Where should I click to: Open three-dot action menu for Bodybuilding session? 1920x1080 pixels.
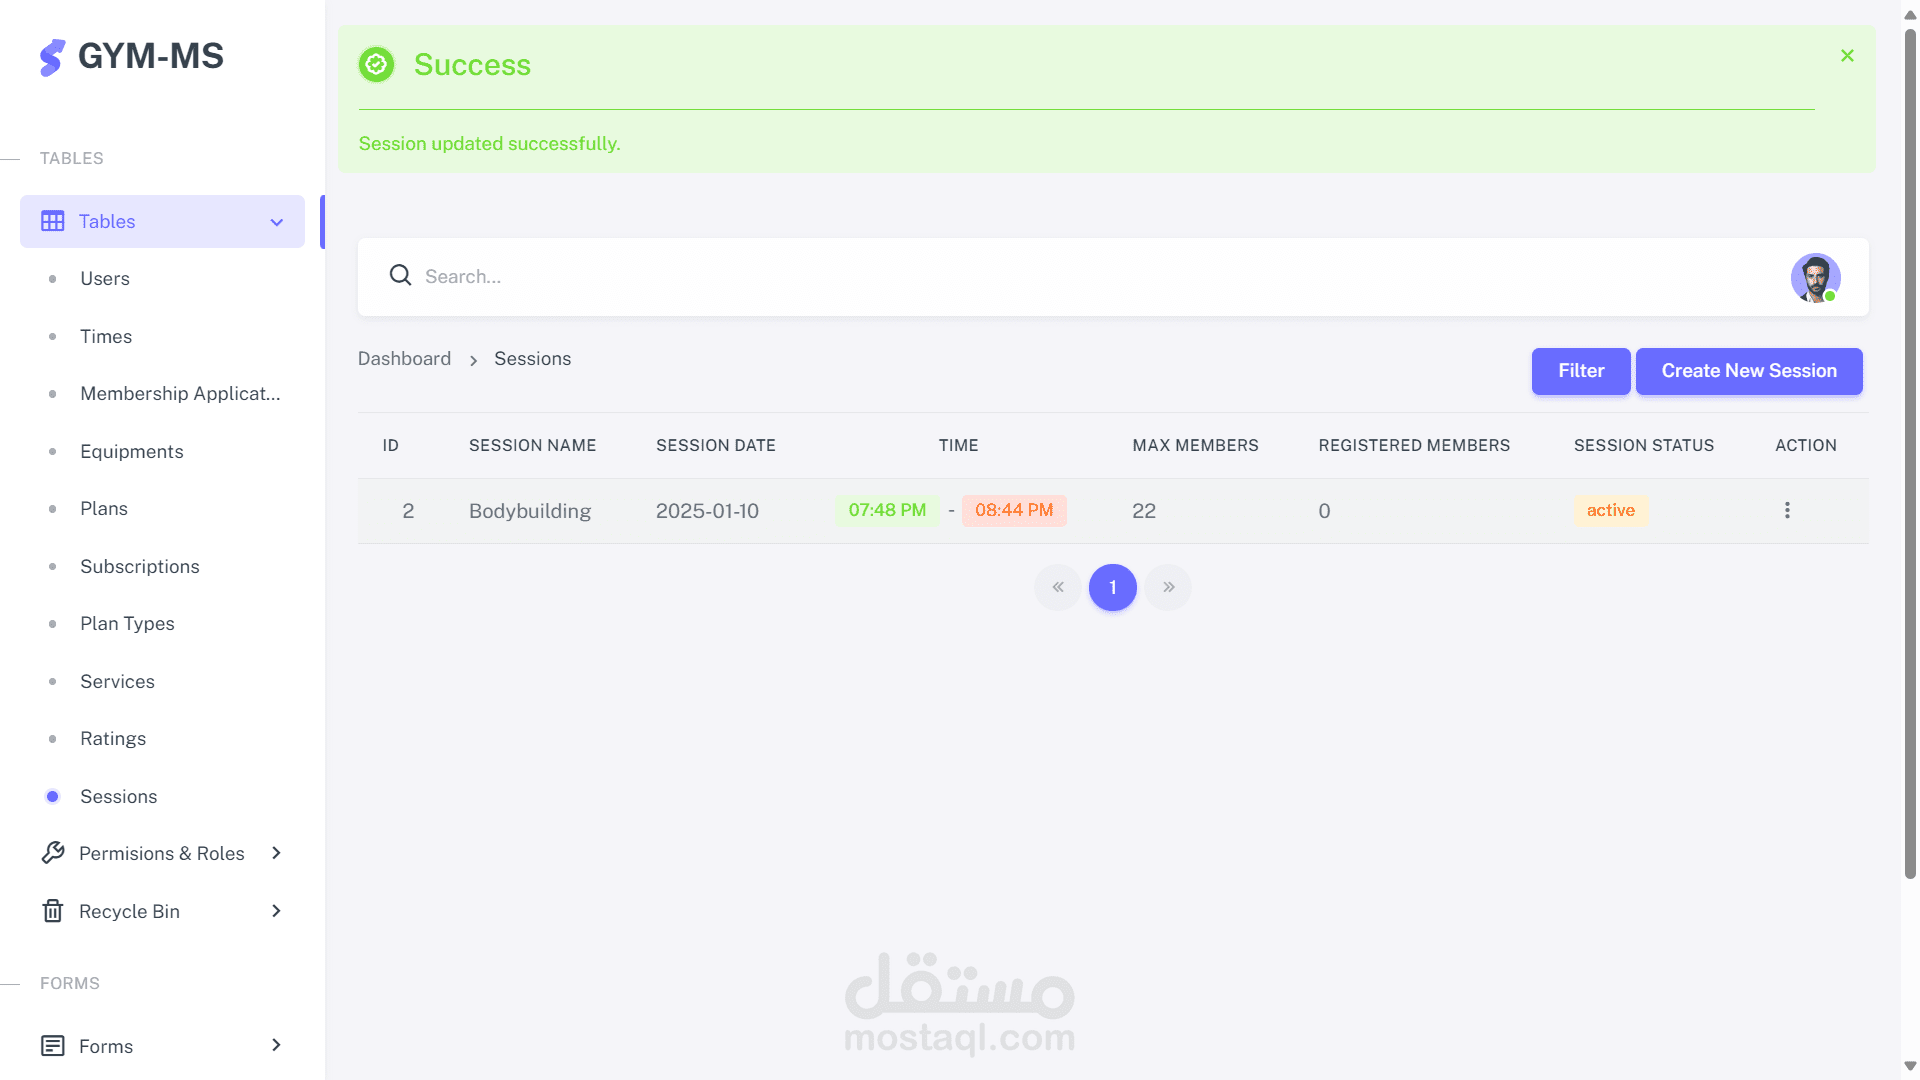click(1786, 510)
